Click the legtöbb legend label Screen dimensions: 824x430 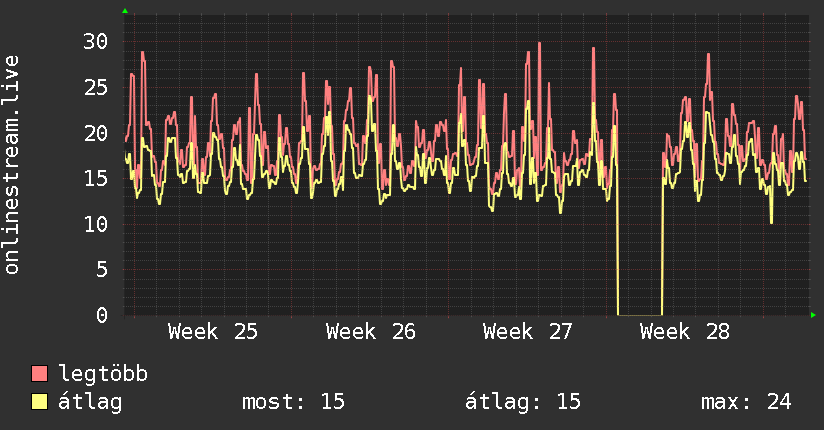tap(103, 374)
